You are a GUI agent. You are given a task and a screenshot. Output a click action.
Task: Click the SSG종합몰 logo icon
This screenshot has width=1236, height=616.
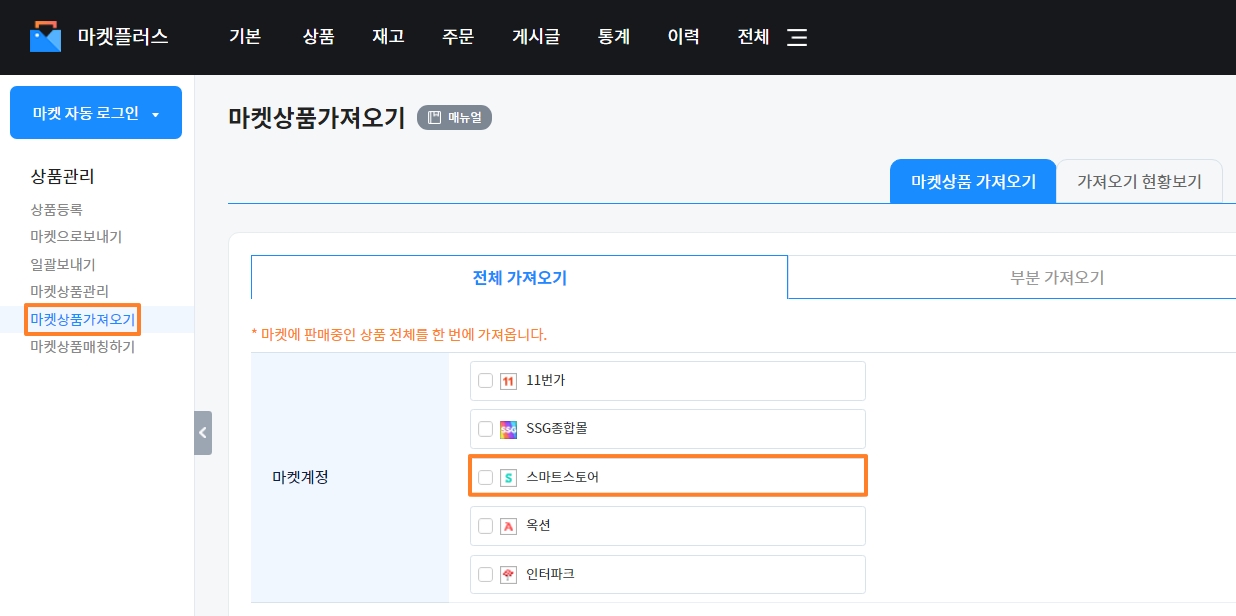pos(508,429)
